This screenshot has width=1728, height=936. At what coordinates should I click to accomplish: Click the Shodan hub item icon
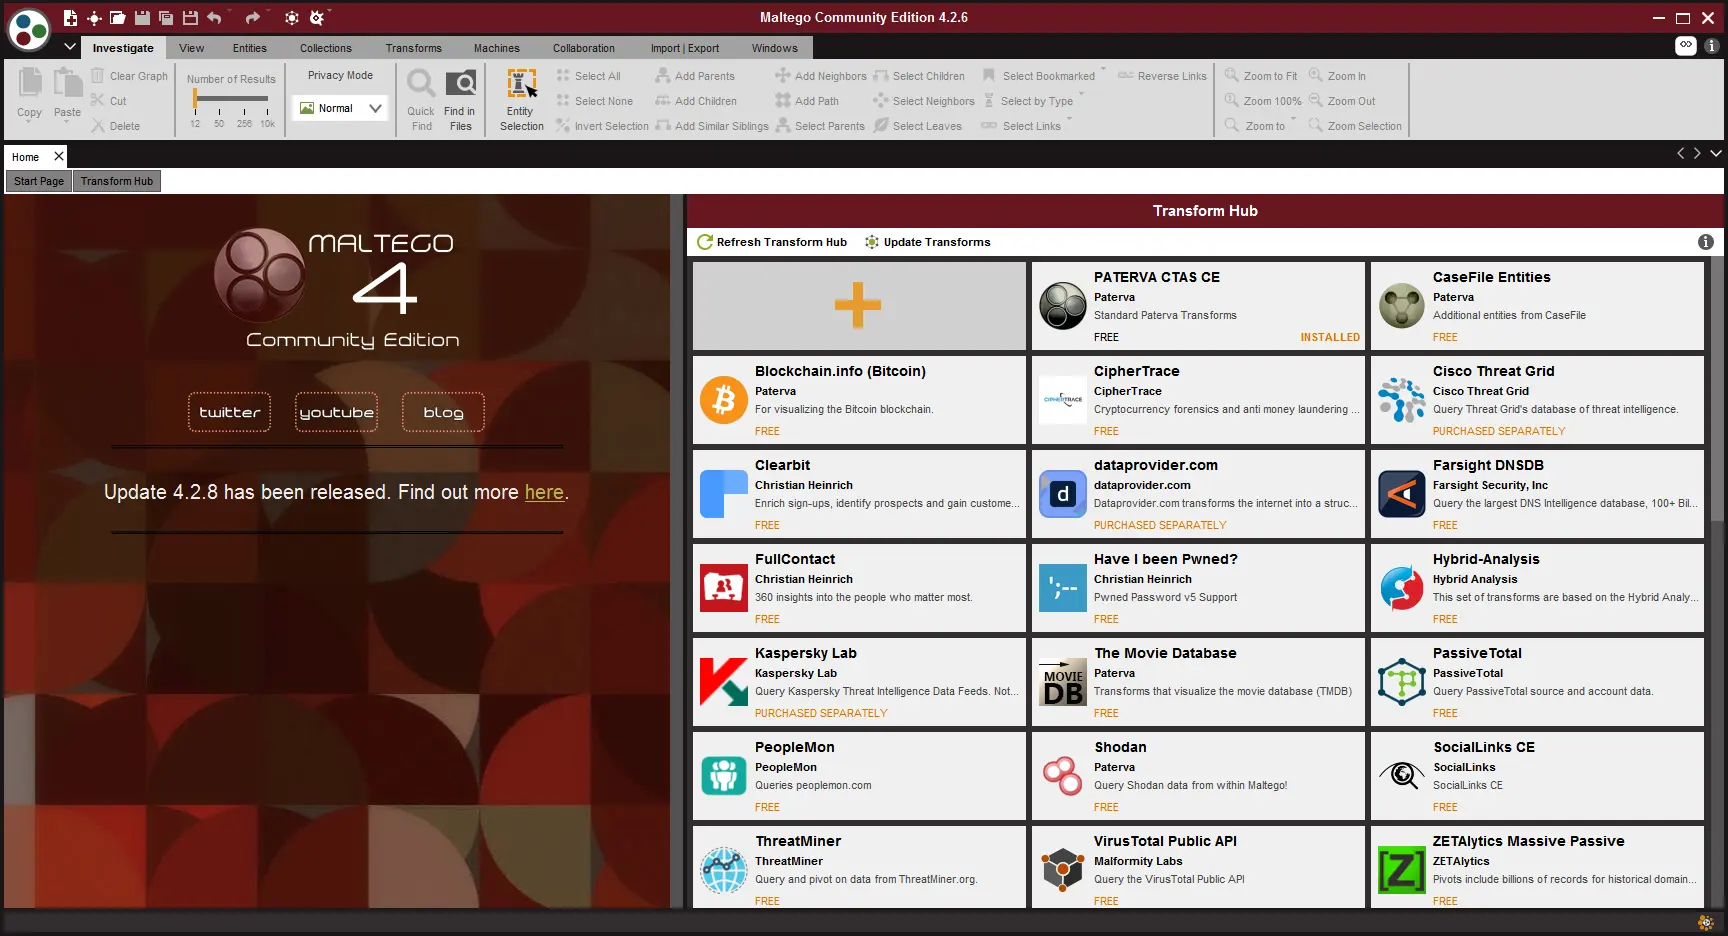coord(1063,776)
